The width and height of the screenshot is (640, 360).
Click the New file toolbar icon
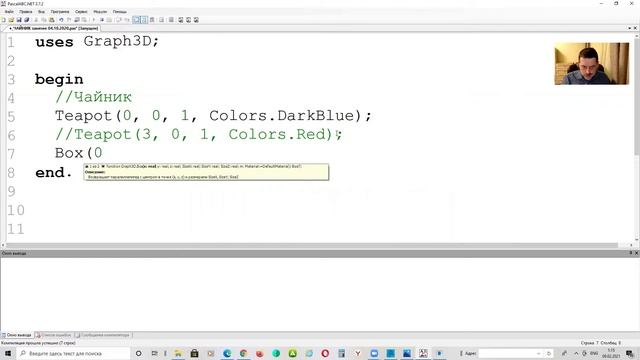(4, 20)
